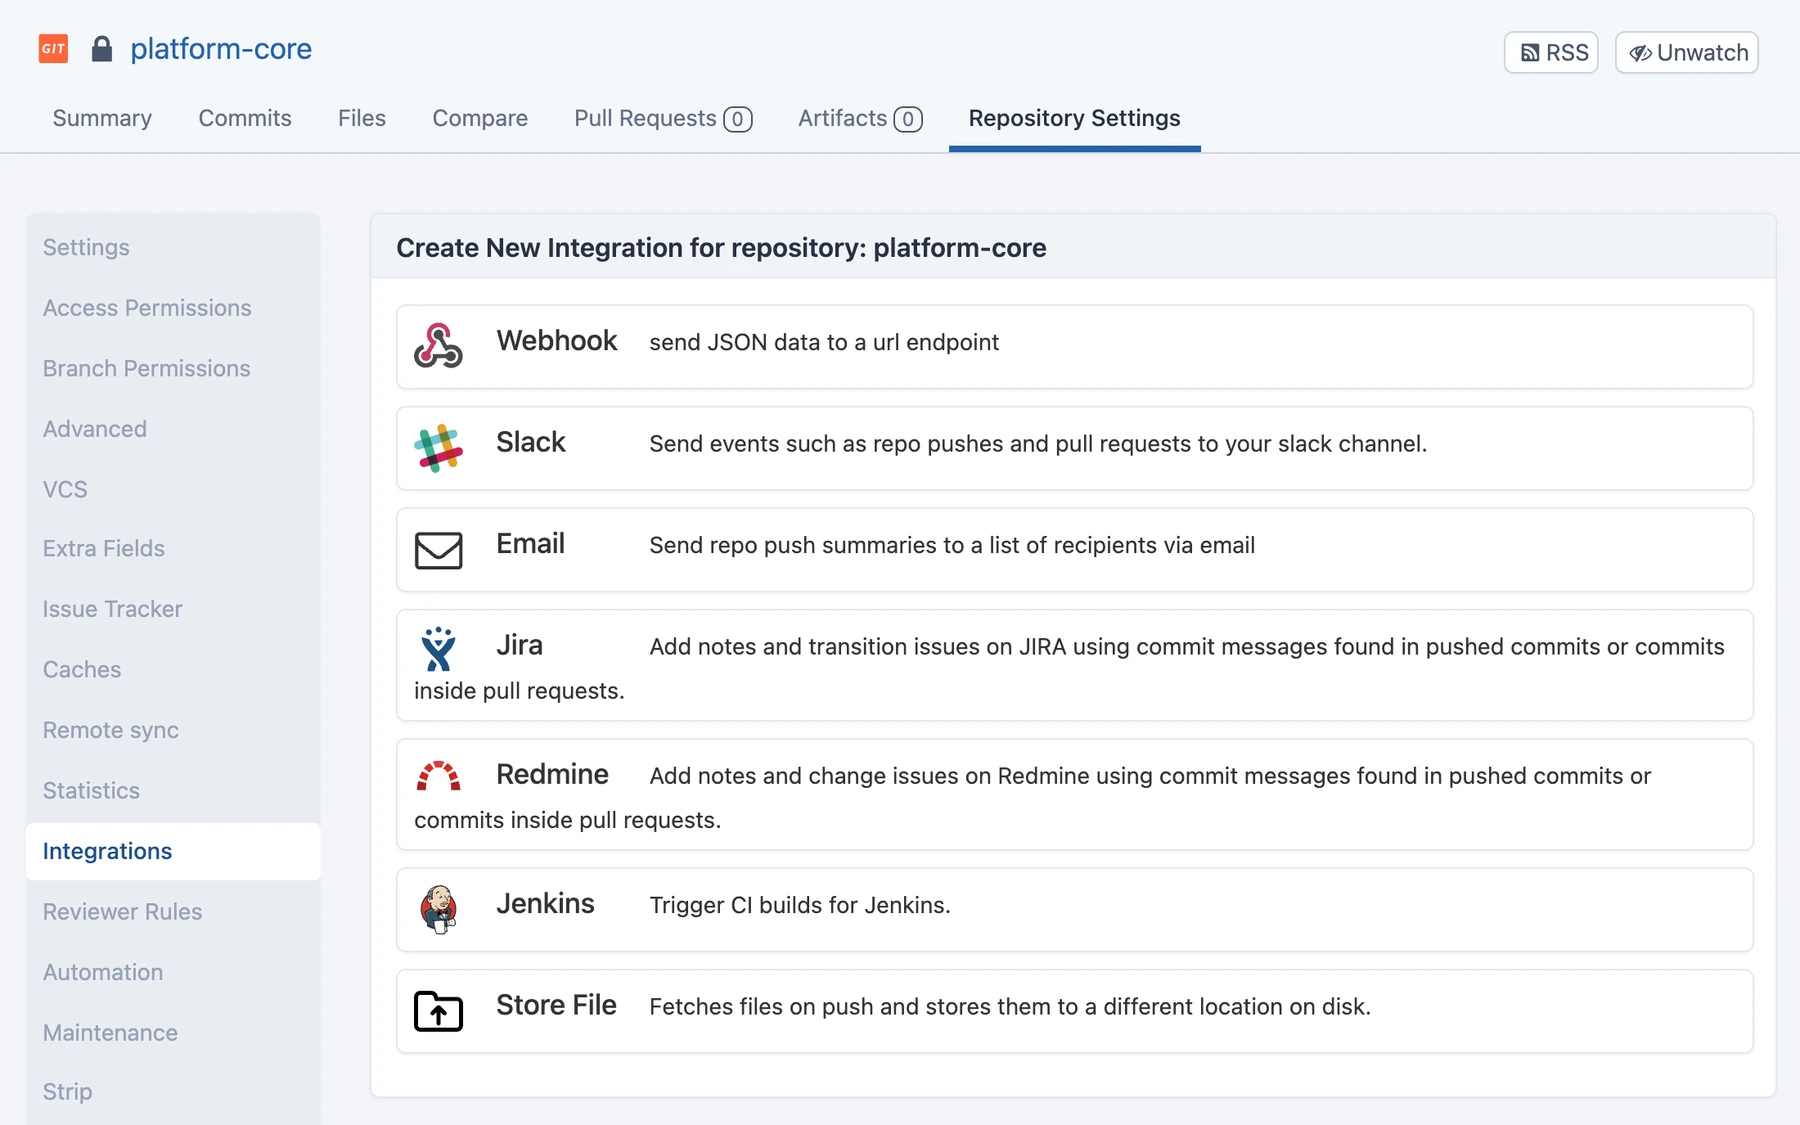This screenshot has height=1125, width=1800.
Task: Click the 'Fetches files on push' description
Action: 1010,1007
